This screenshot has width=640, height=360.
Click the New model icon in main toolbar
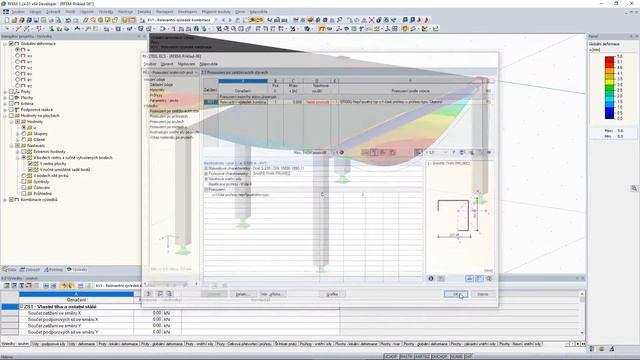click(7, 20)
